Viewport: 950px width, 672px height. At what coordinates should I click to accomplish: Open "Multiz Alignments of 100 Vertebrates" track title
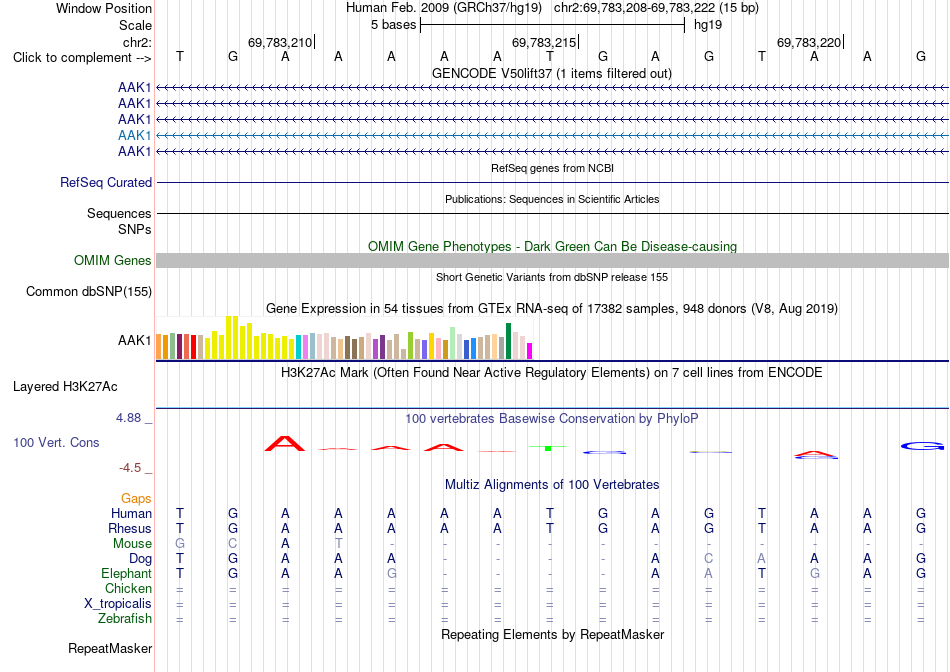552,485
